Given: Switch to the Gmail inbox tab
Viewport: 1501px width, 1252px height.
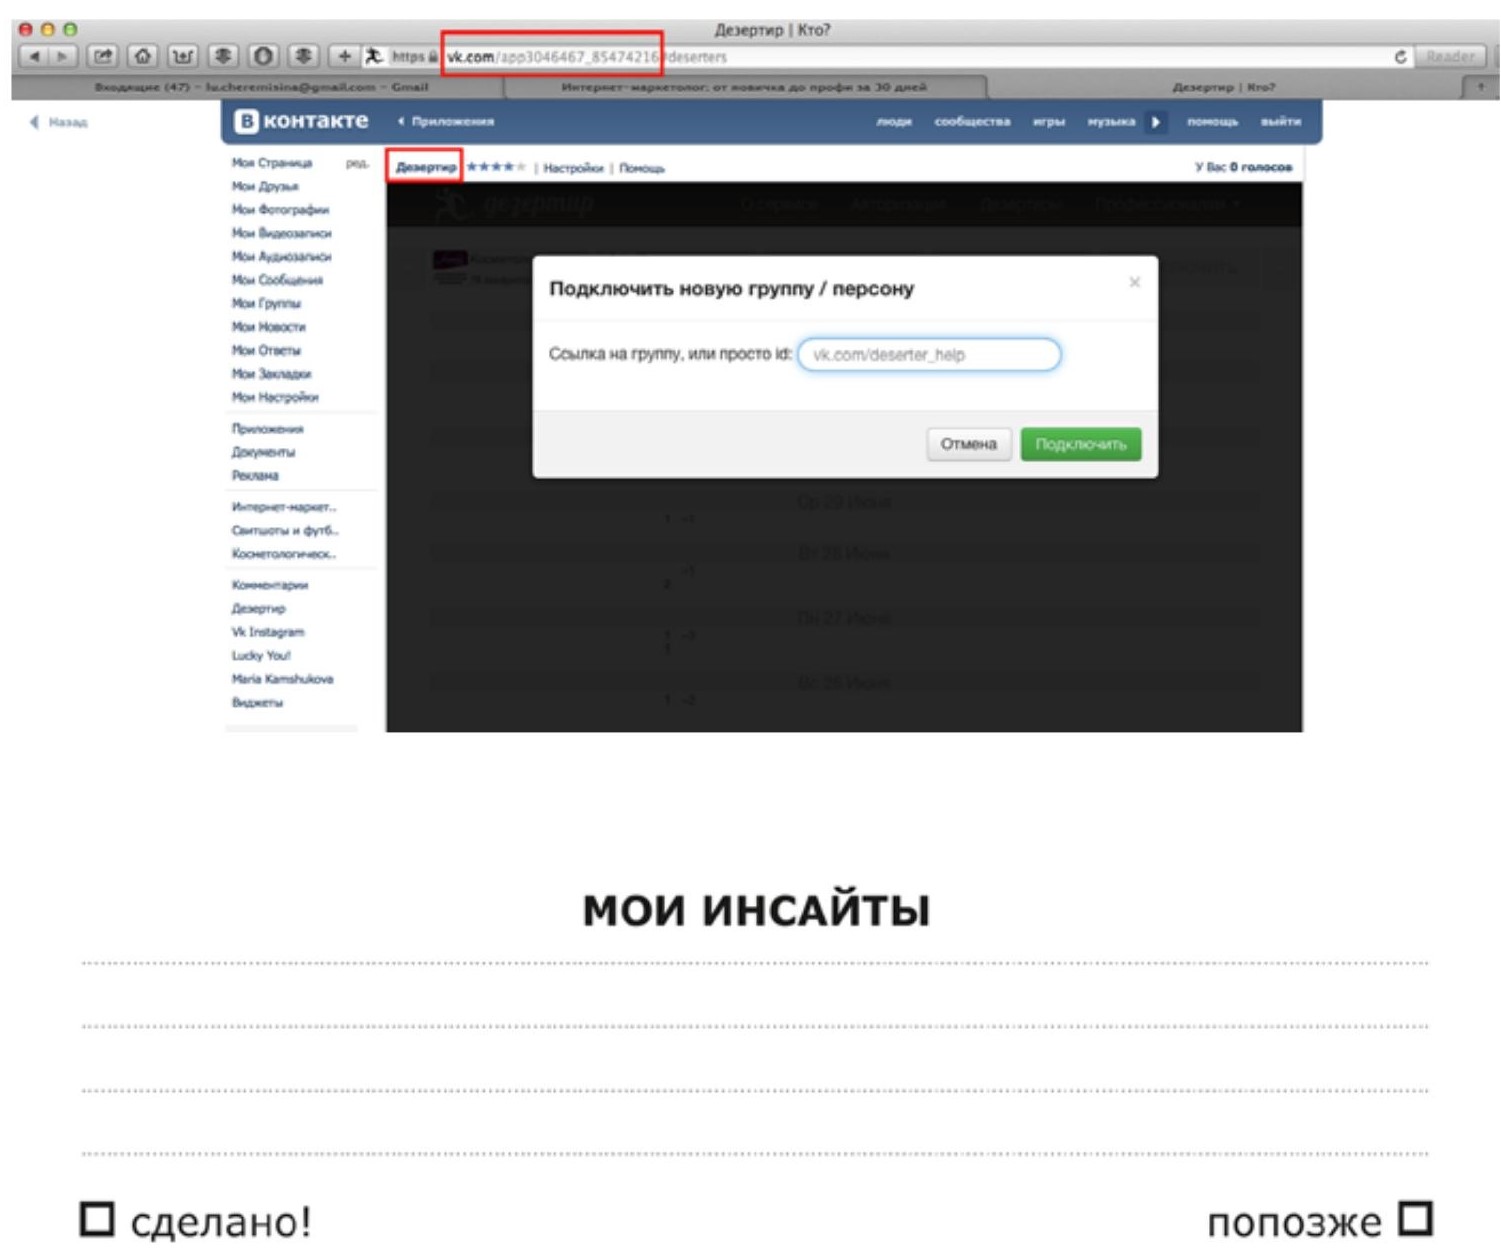Looking at the screenshot, I should pyautogui.click(x=260, y=87).
